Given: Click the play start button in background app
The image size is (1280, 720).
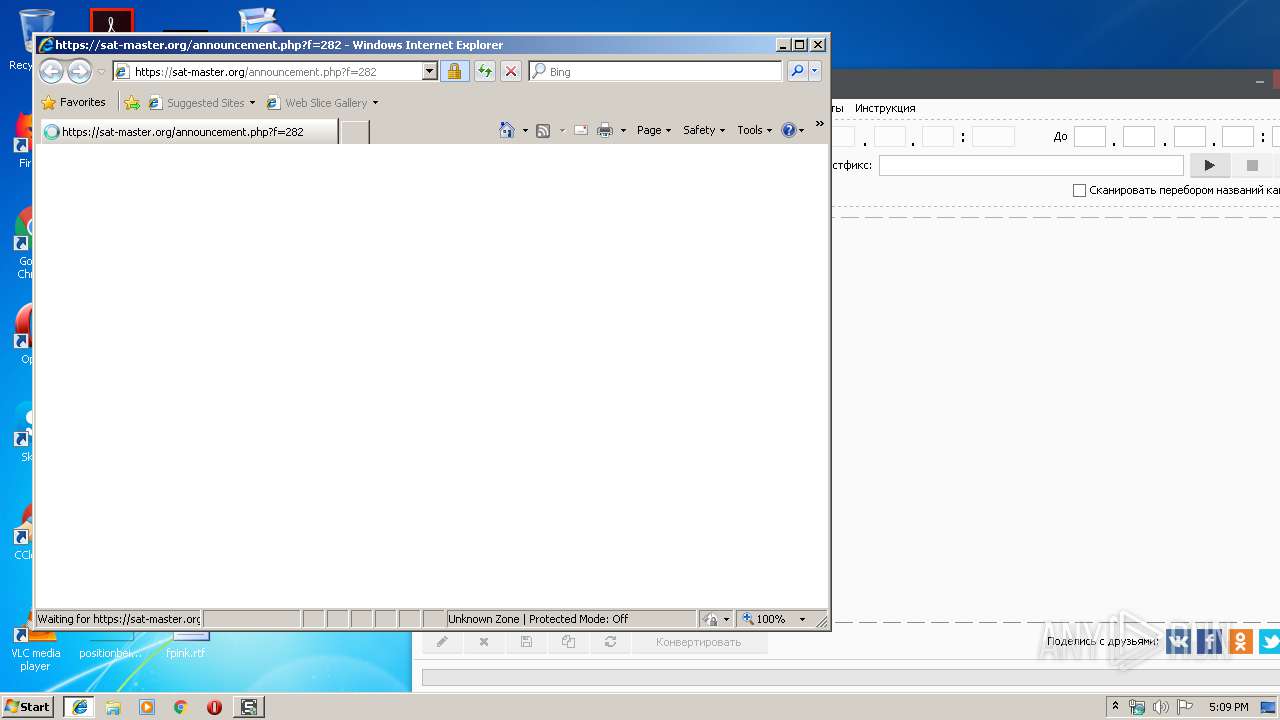Looking at the screenshot, I should tap(1210, 165).
